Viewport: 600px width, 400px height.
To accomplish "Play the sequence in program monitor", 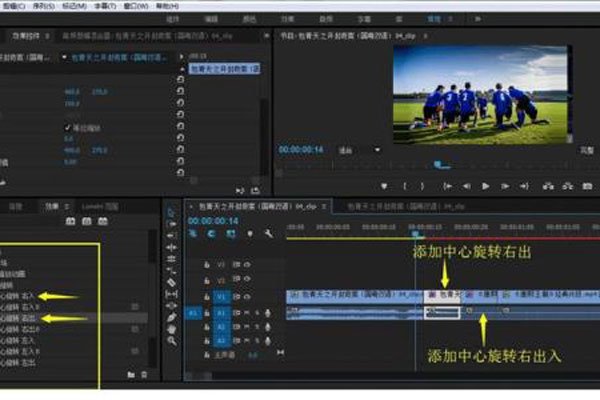I will (486, 185).
